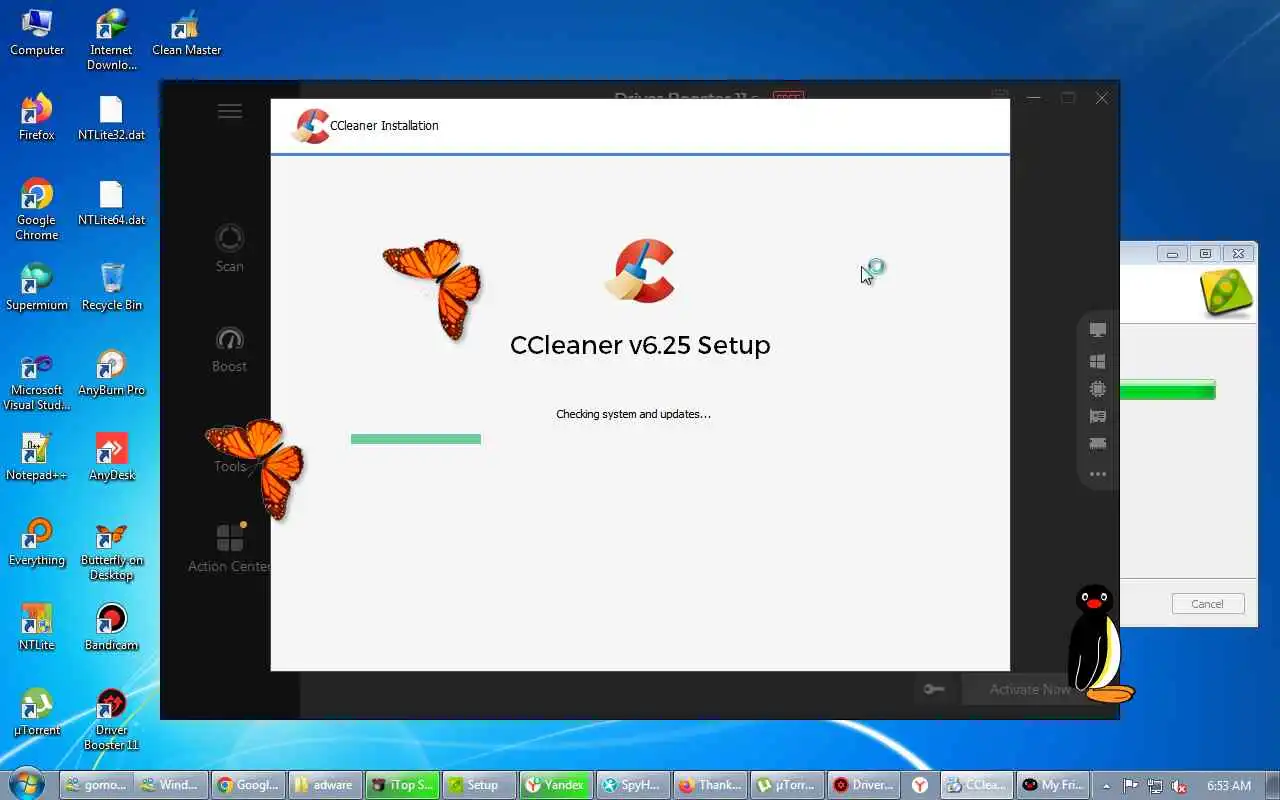Open the Everything search shortcut
The height and width of the screenshot is (800, 1280).
[37, 543]
